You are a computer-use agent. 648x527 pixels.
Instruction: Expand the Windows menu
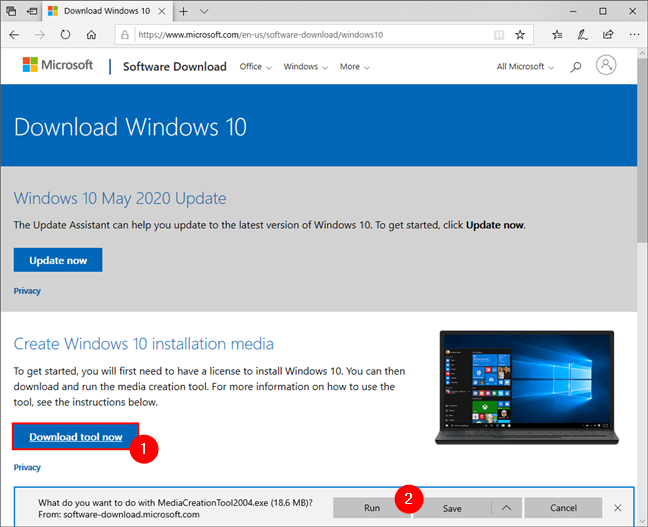coord(305,67)
